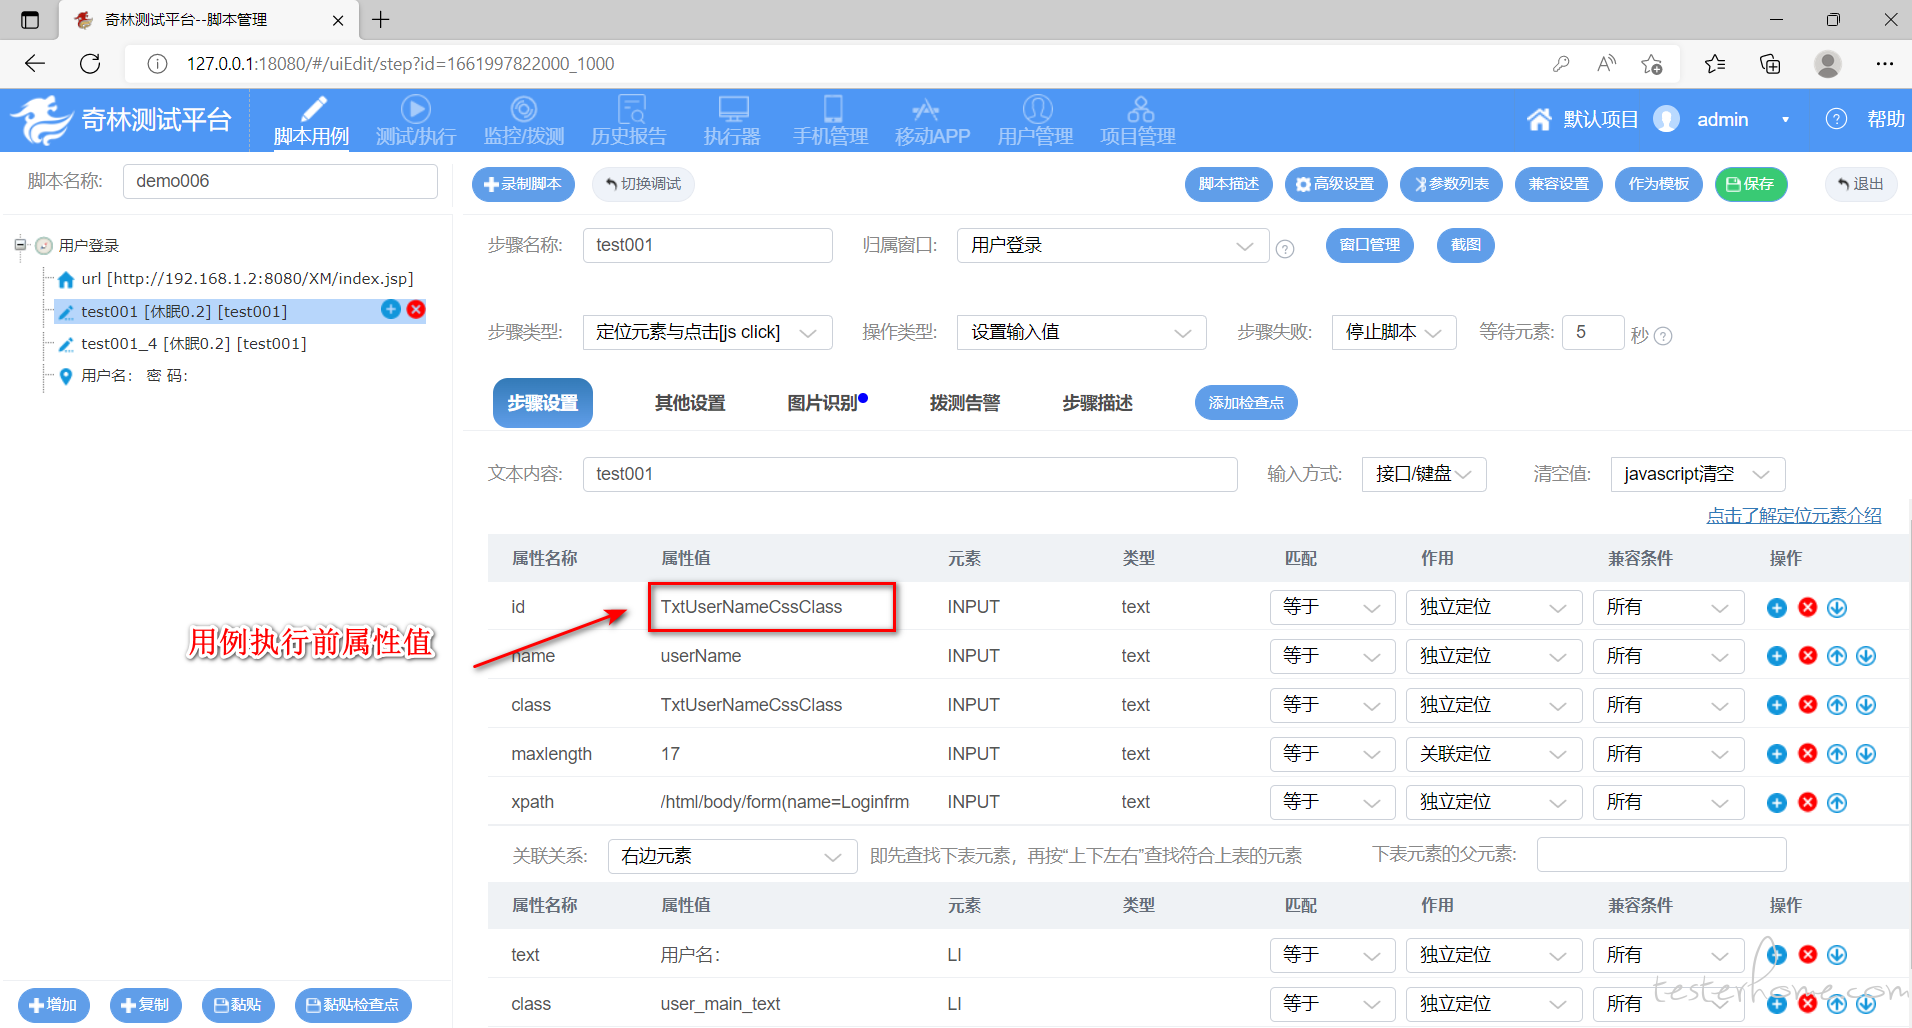The height and width of the screenshot is (1028, 1912).
Task: Click the 黏贴检查点 button
Action: pyautogui.click(x=353, y=1005)
